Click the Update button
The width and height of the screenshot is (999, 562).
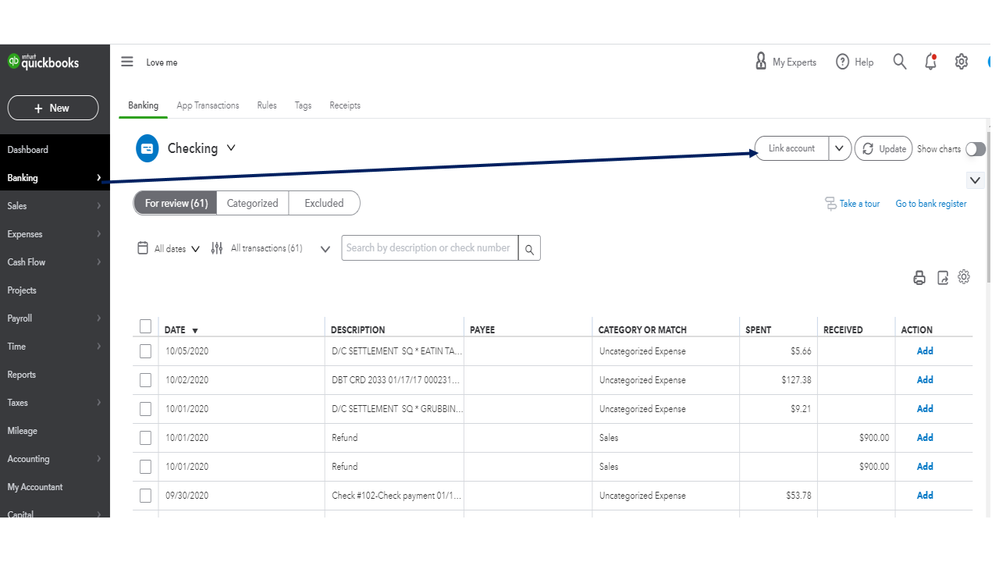click(x=883, y=148)
